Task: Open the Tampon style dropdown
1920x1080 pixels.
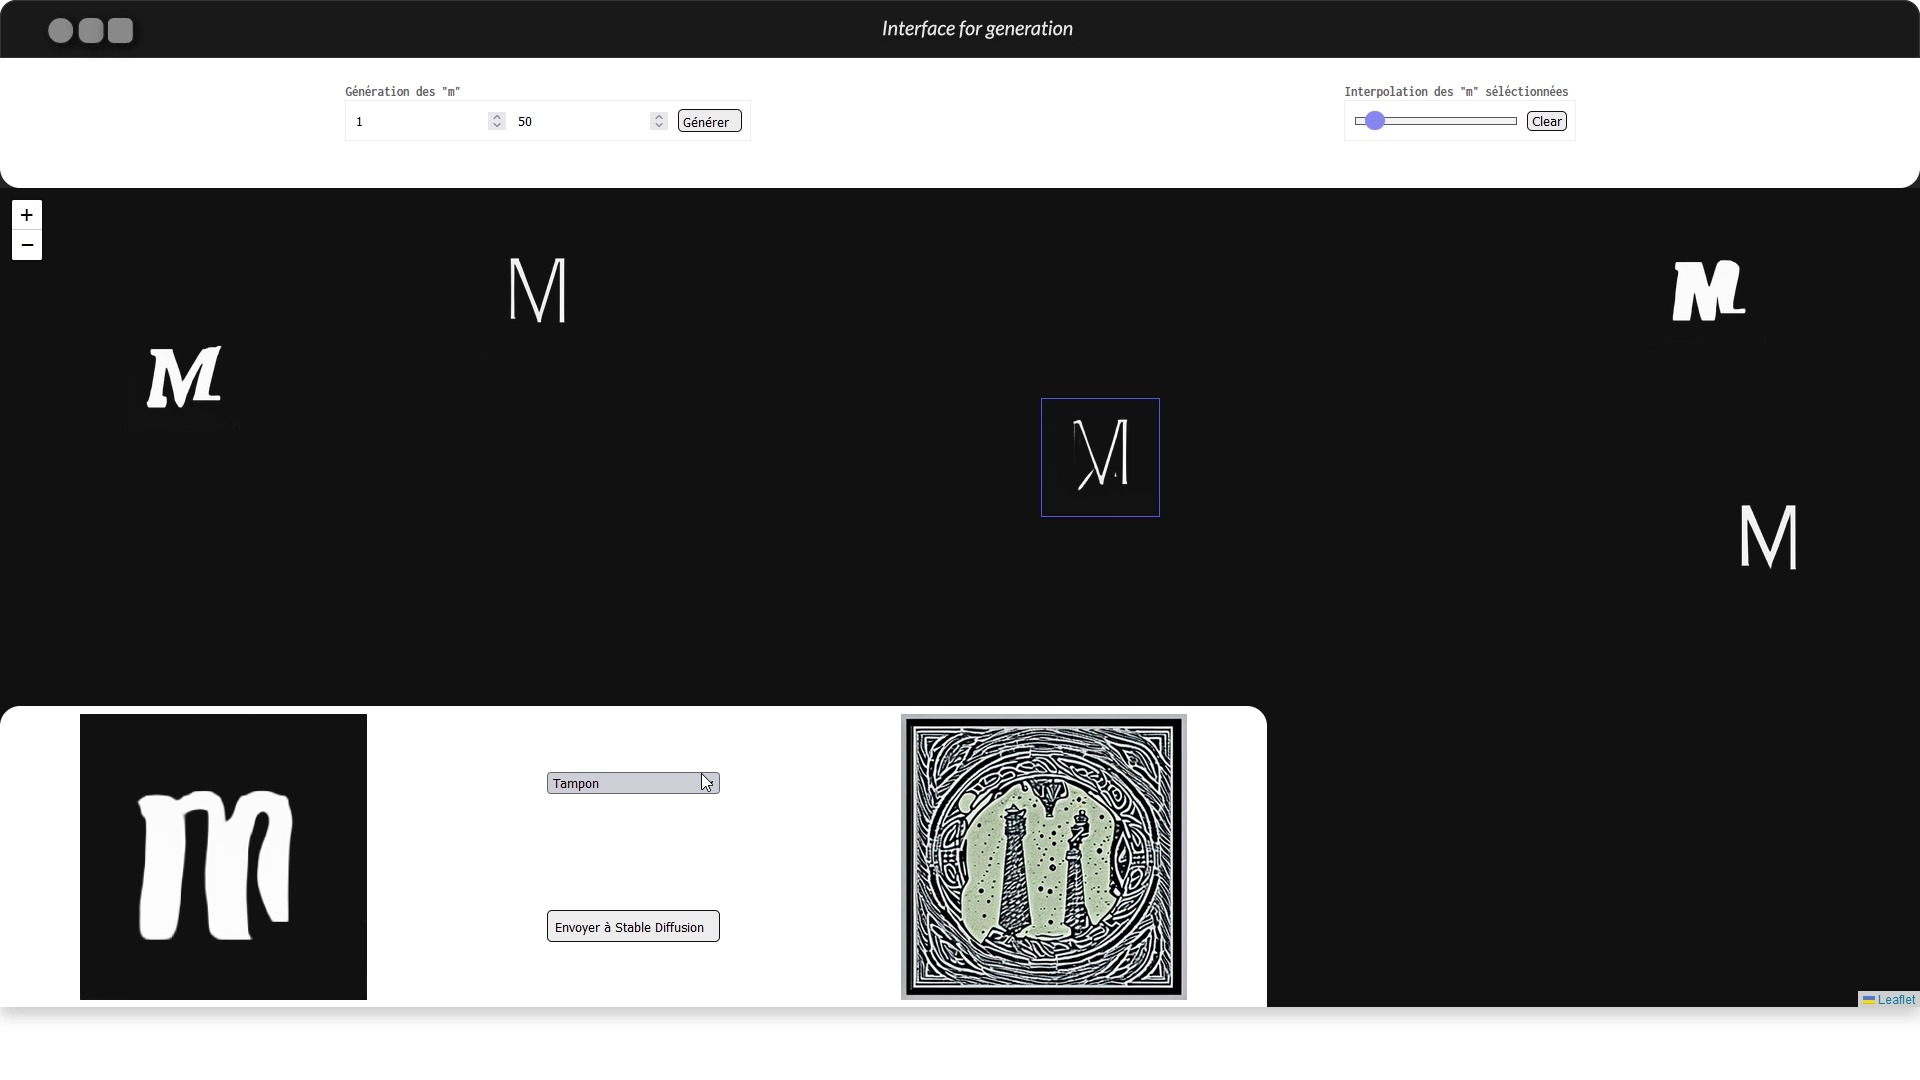Action: (x=633, y=783)
